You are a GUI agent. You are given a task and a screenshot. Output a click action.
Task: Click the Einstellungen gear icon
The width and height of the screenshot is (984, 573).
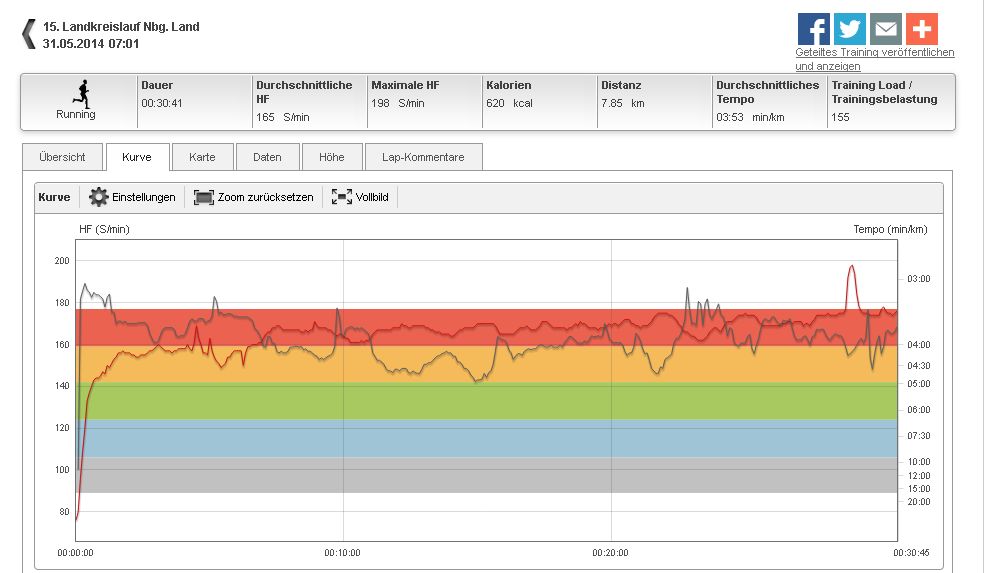tap(99, 197)
